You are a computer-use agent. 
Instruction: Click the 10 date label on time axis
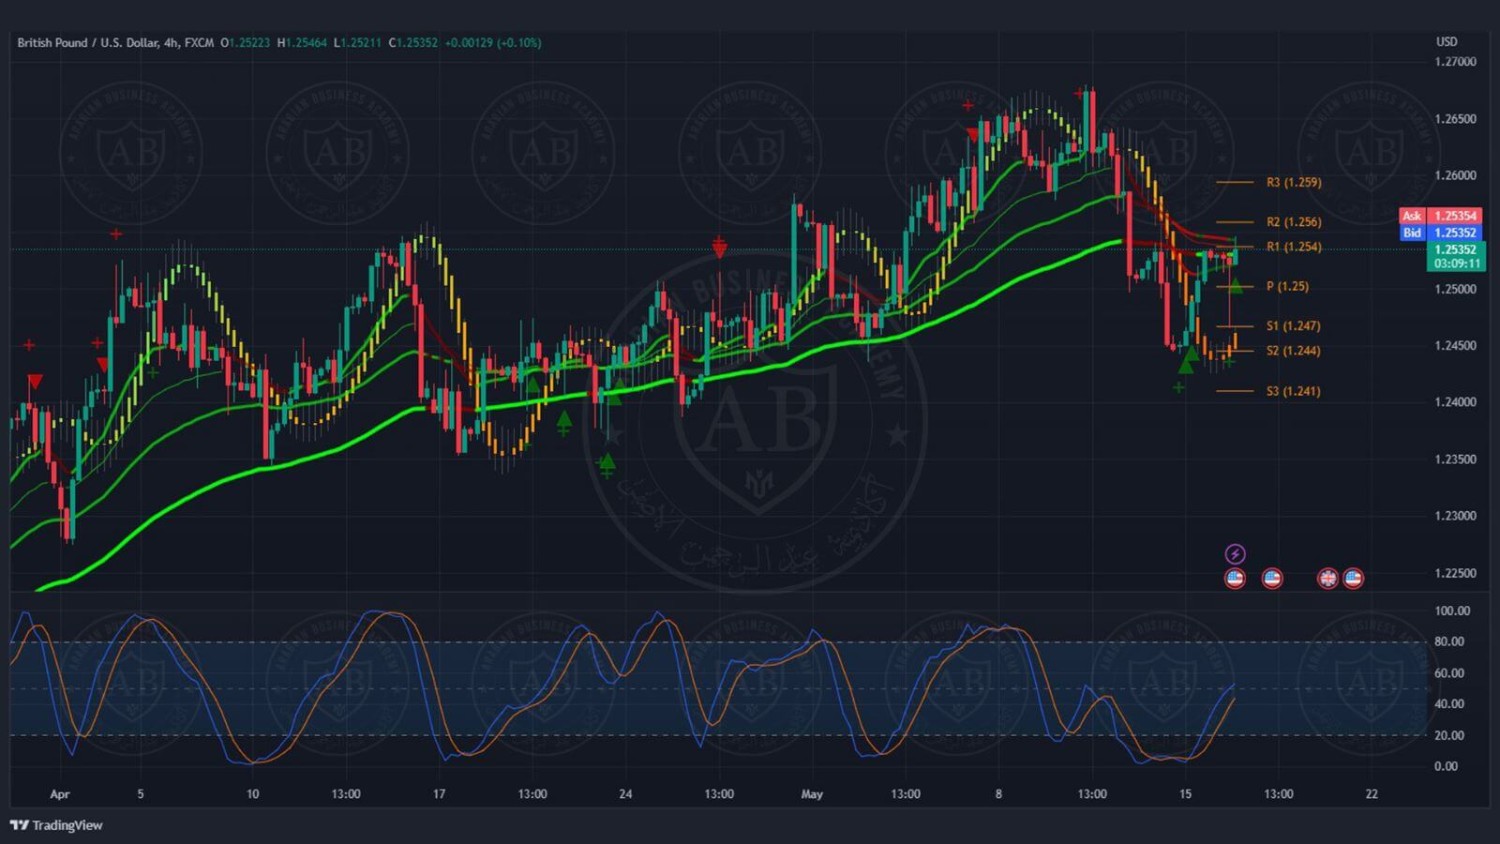point(252,794)
